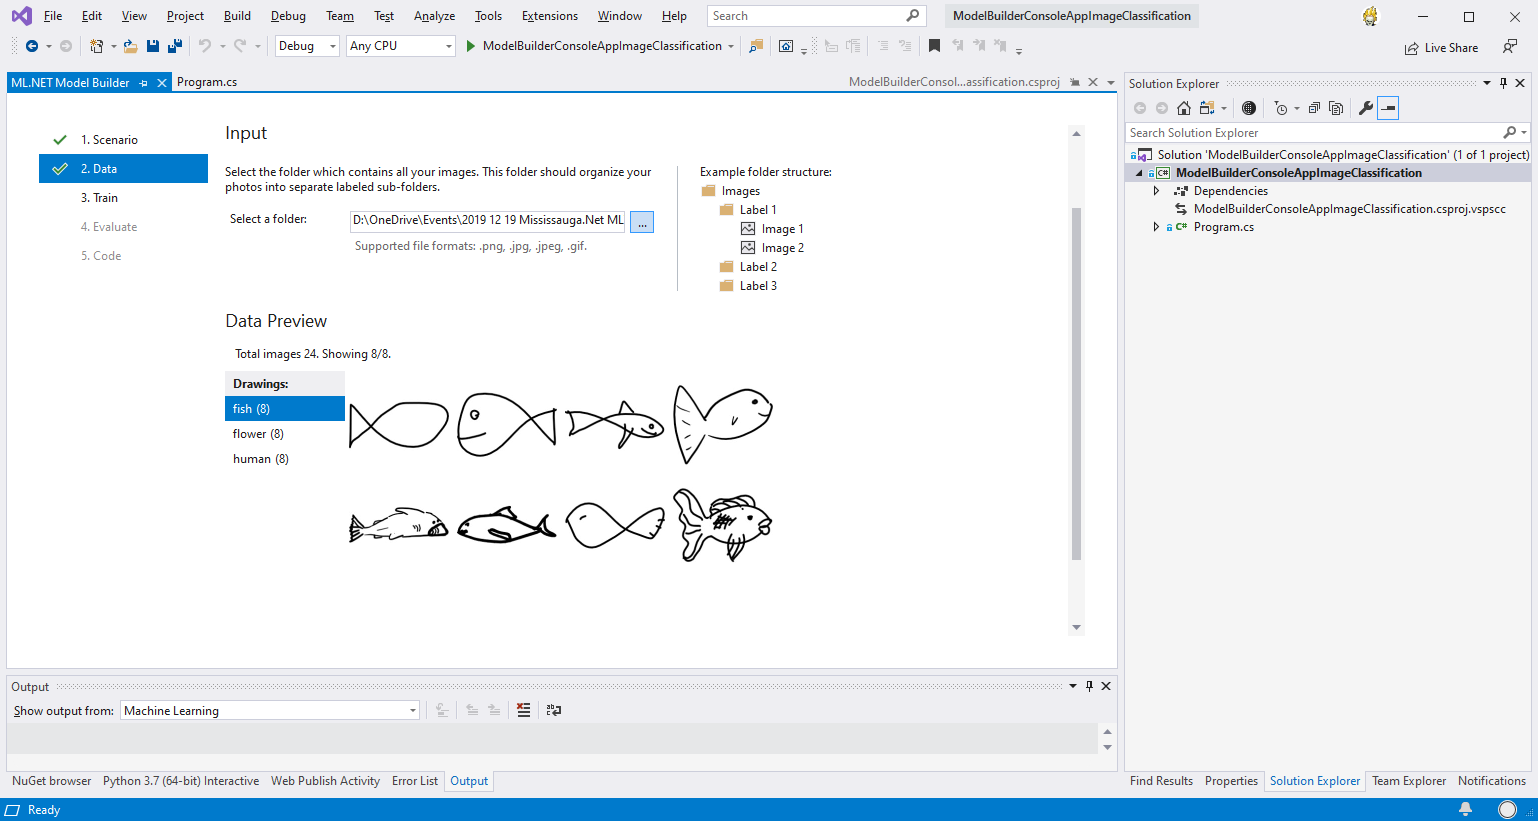This screenshot has height=821, width=1538.
Task: Collapse the ModelBuilderConsoleAppImageClassification project node
Action: (x=1139, y=173)
